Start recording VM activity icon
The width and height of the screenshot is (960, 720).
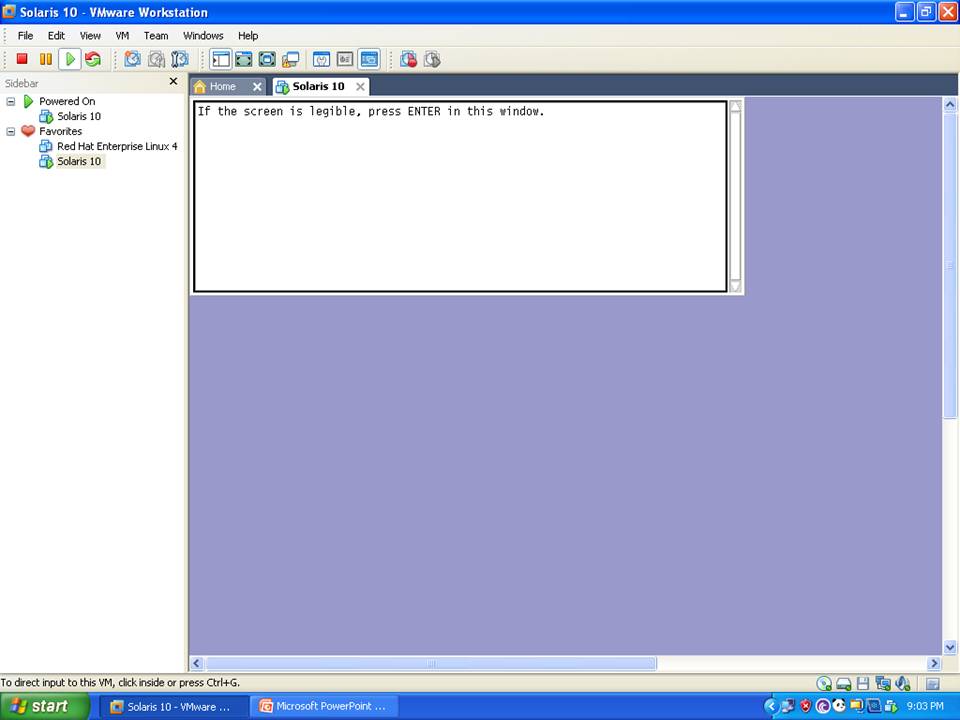click(x=408, y=59)
